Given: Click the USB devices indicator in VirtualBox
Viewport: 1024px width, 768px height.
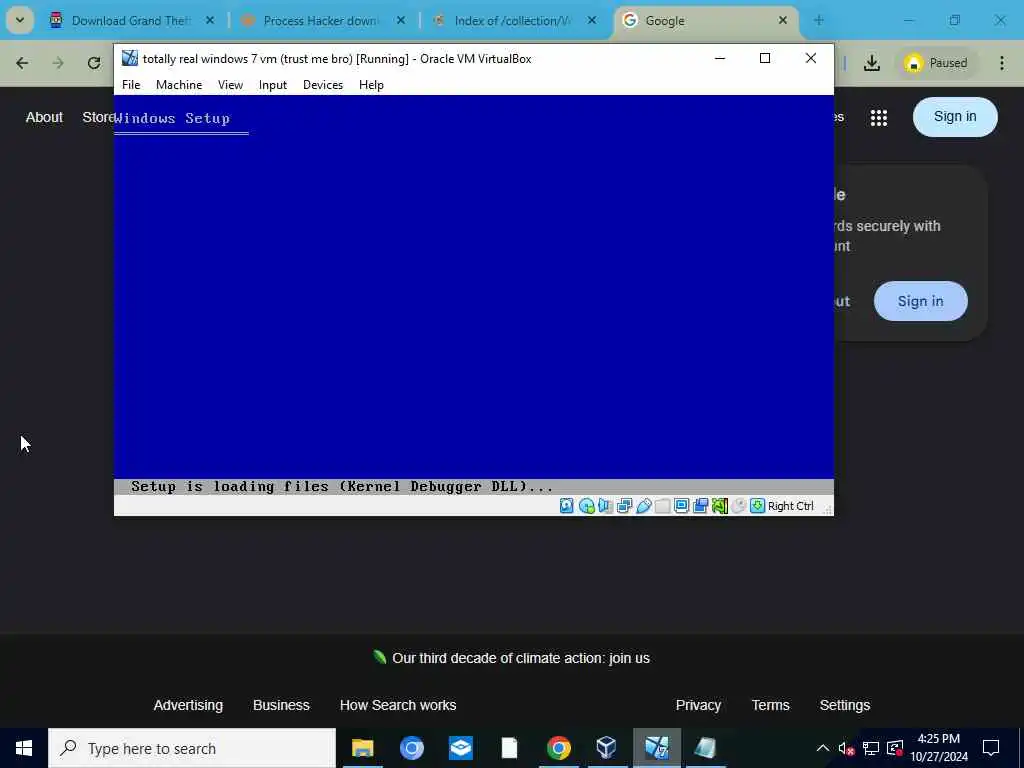Looking at the screenshot, I should pos(643,506).
